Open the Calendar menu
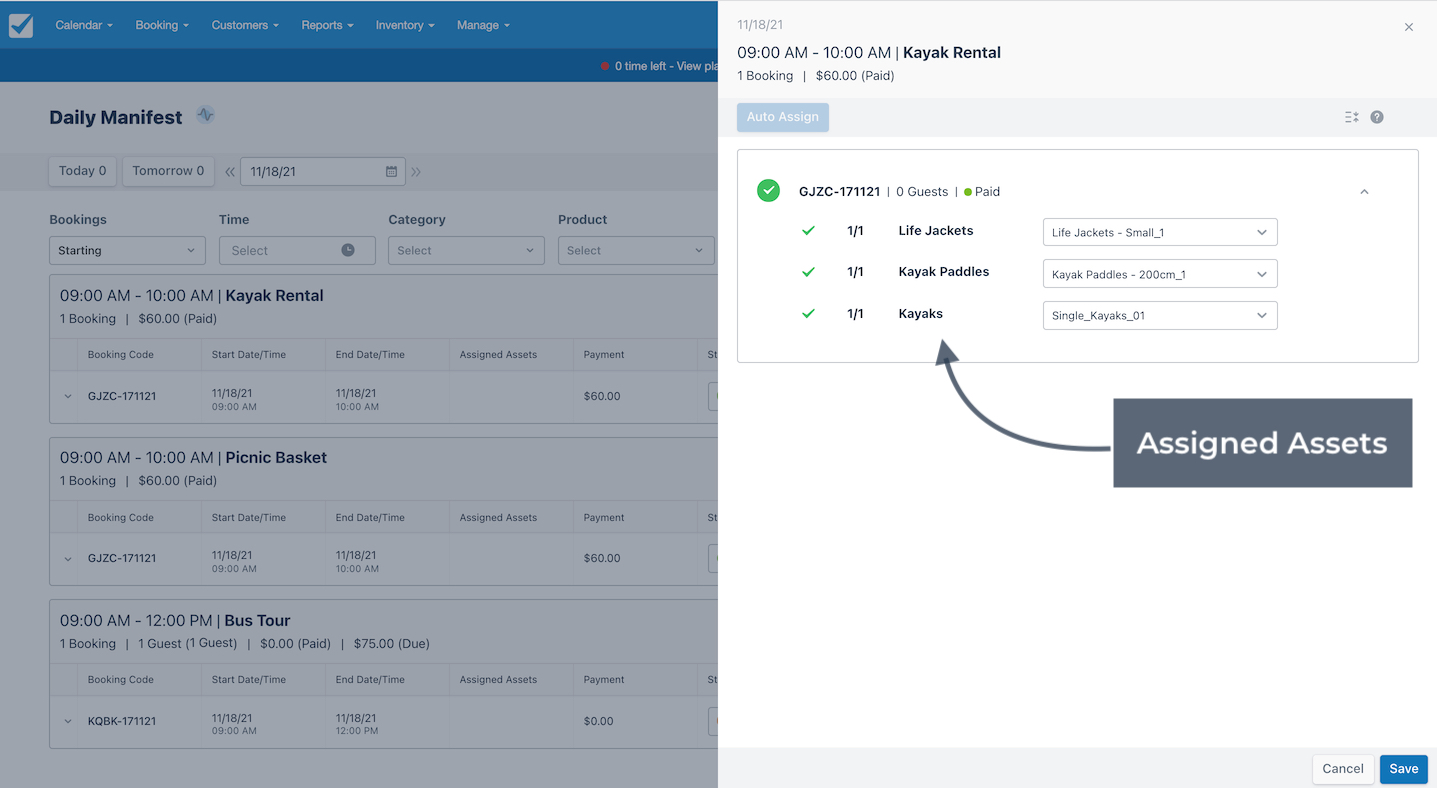Screen dimensions: 1437x788 (x=84, y=25)
